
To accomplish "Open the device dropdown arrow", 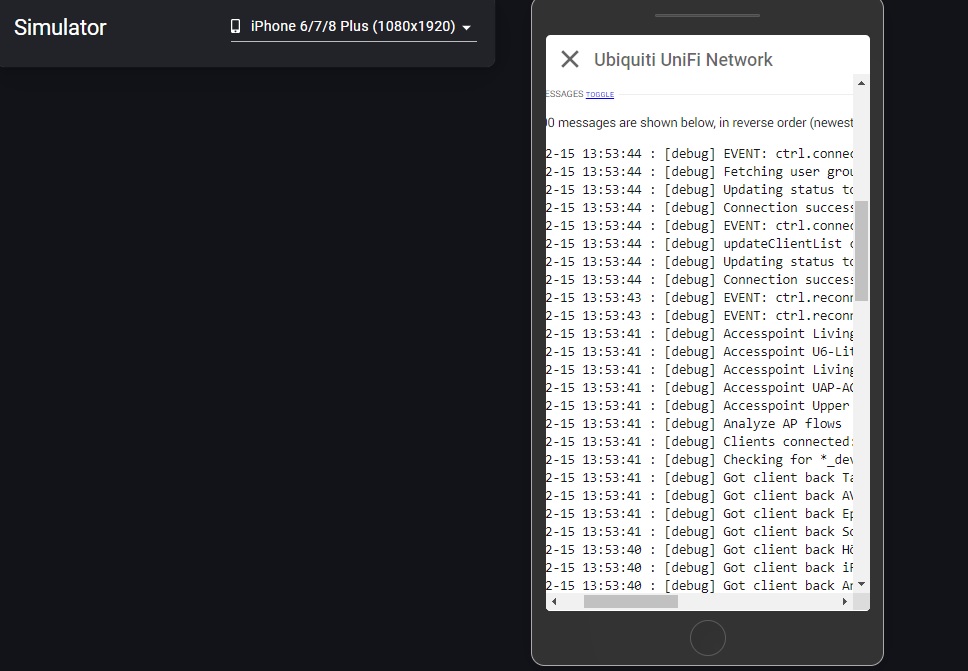I will 467,27.
